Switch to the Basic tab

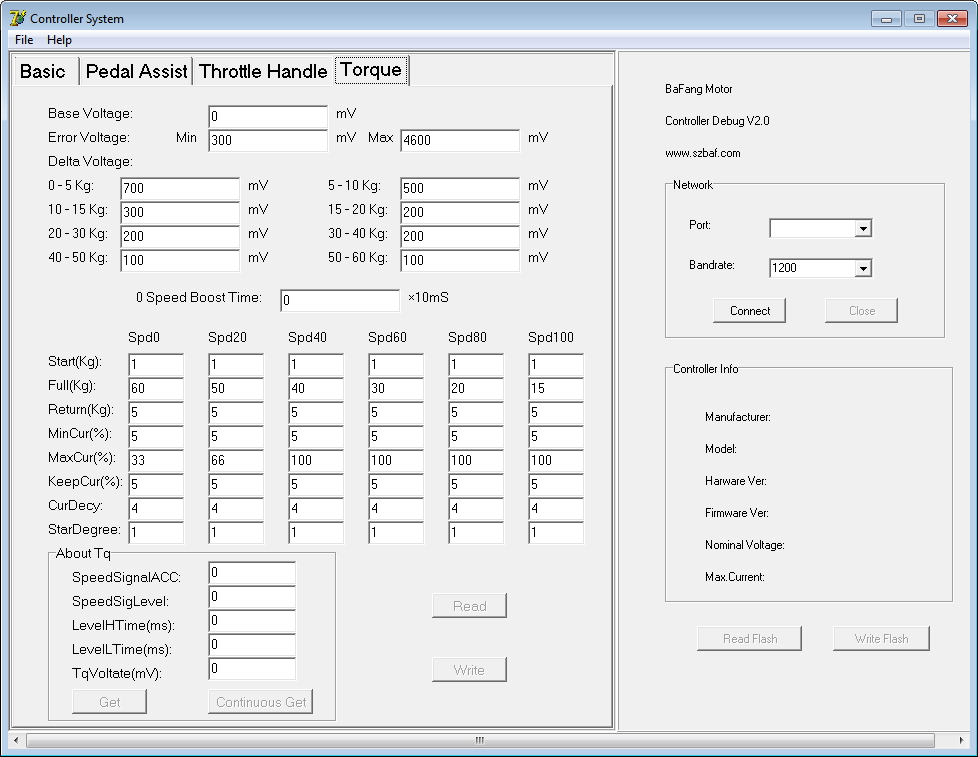[x=43, y=71]
